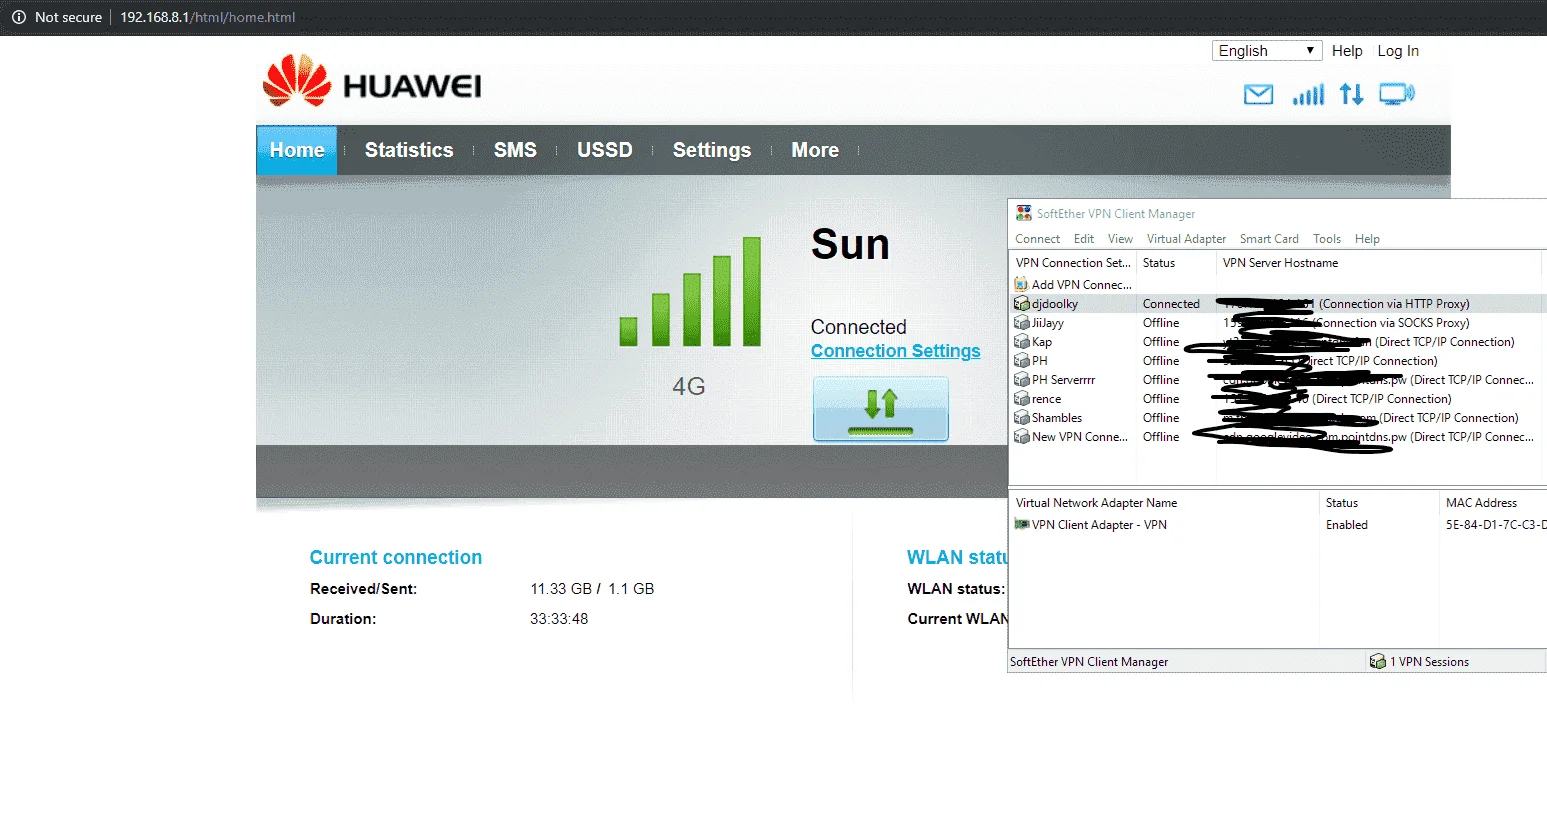Viewport: 1547px width, 835px height.
Task: Open the Statistics tab
Action: point(409,150)
